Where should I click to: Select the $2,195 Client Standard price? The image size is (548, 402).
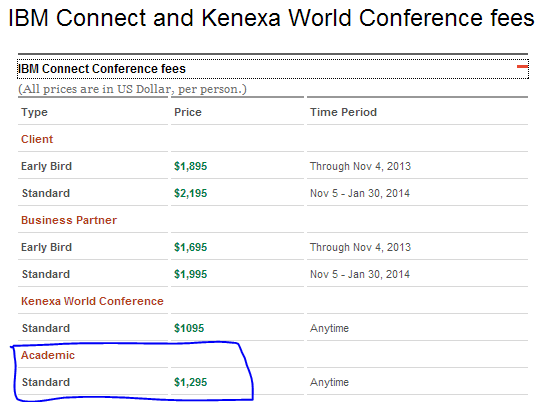[x=191, y=193]
